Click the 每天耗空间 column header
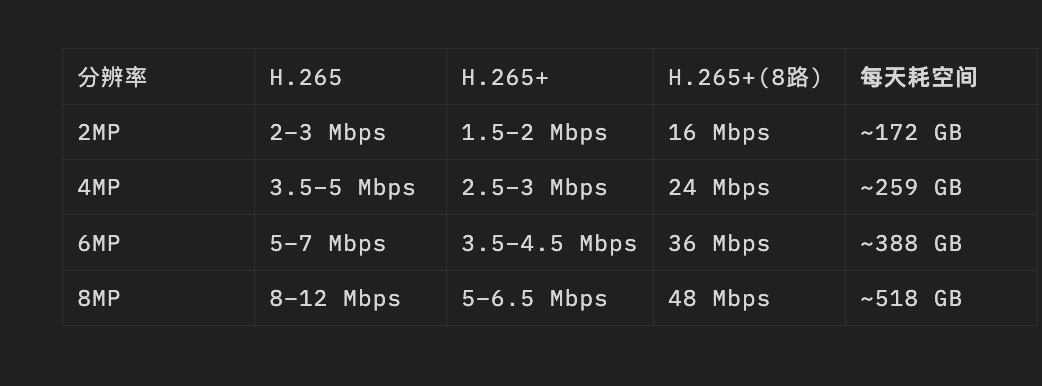1042x386 pixels. coord(941,76)
